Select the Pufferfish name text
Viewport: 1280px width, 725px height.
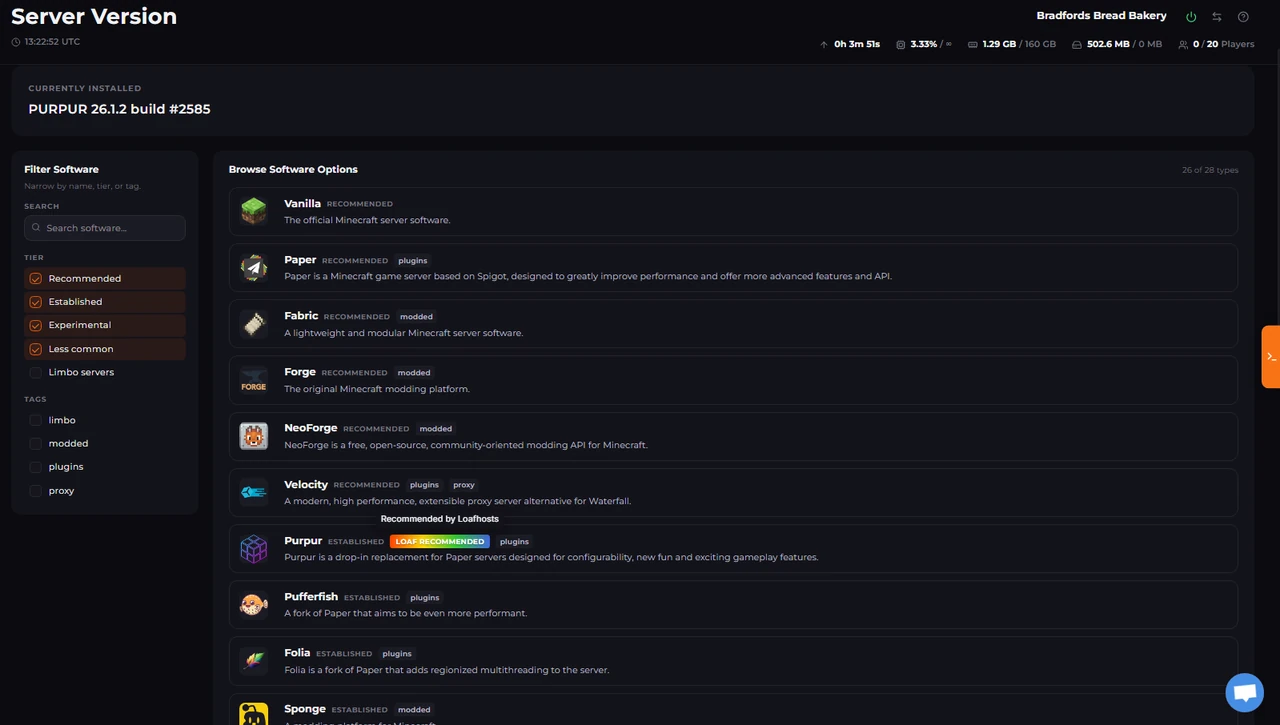pos(311,597)
